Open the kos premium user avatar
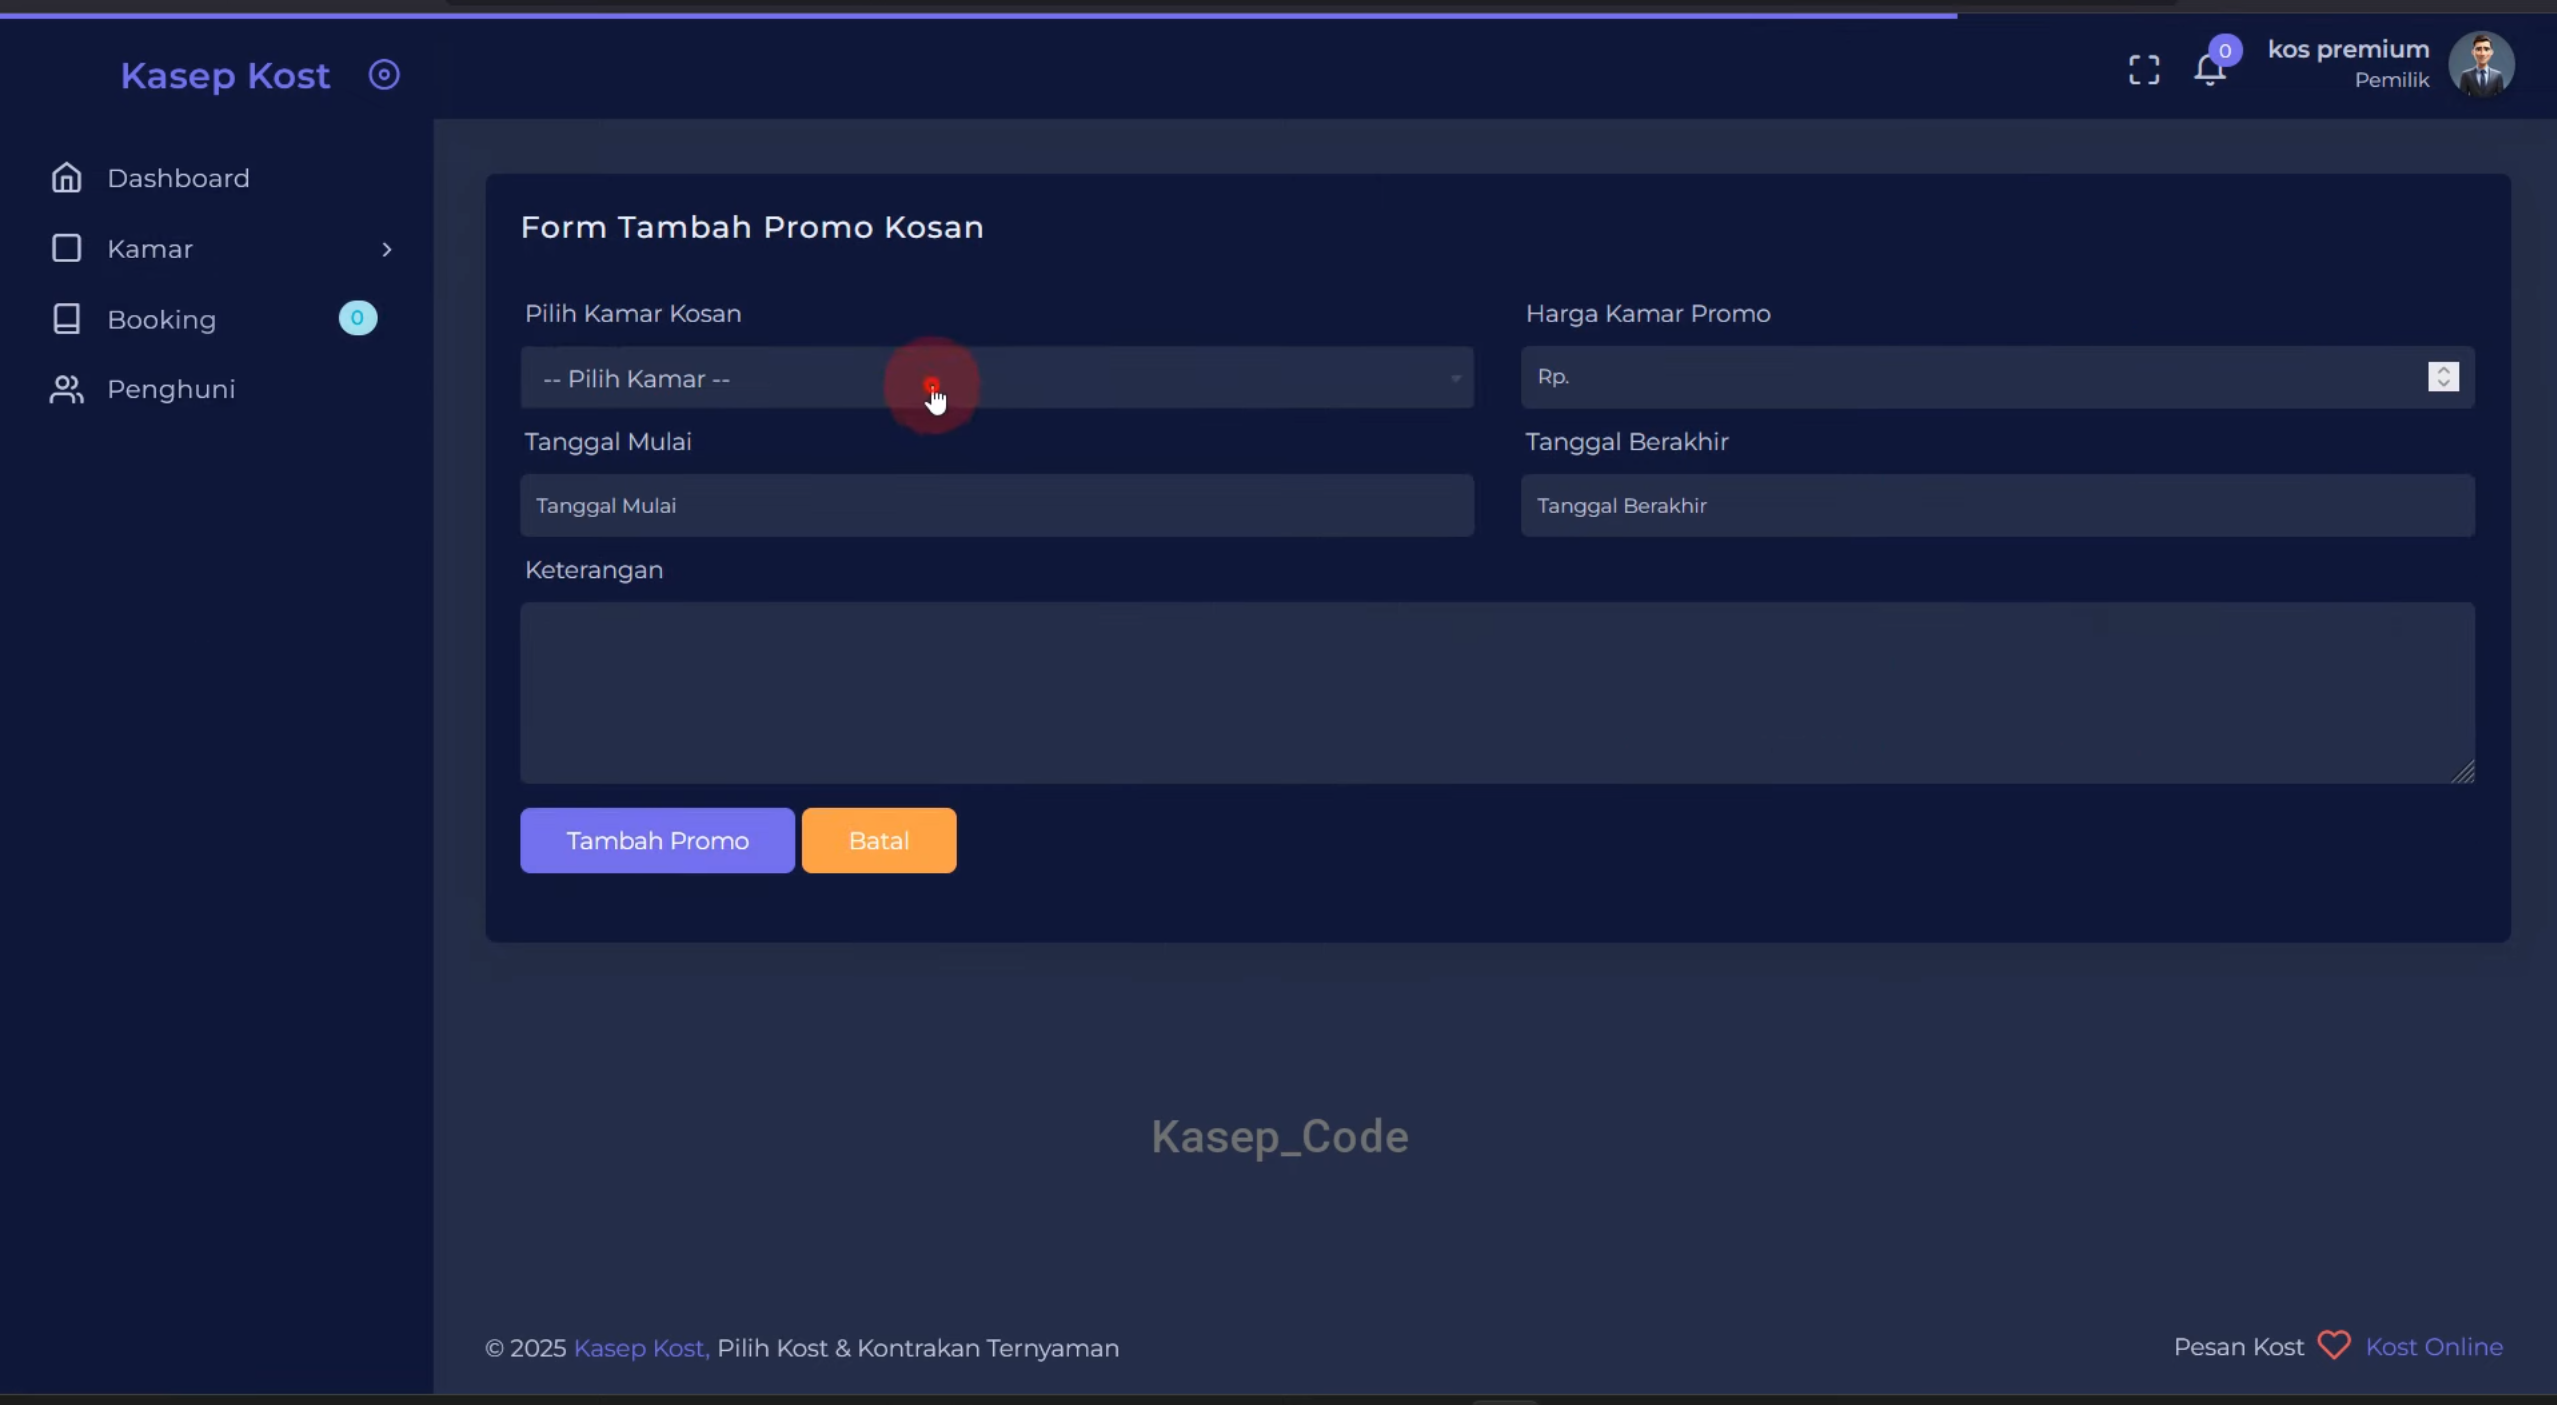2557x1405 pixels. (x=2481, y=65)
